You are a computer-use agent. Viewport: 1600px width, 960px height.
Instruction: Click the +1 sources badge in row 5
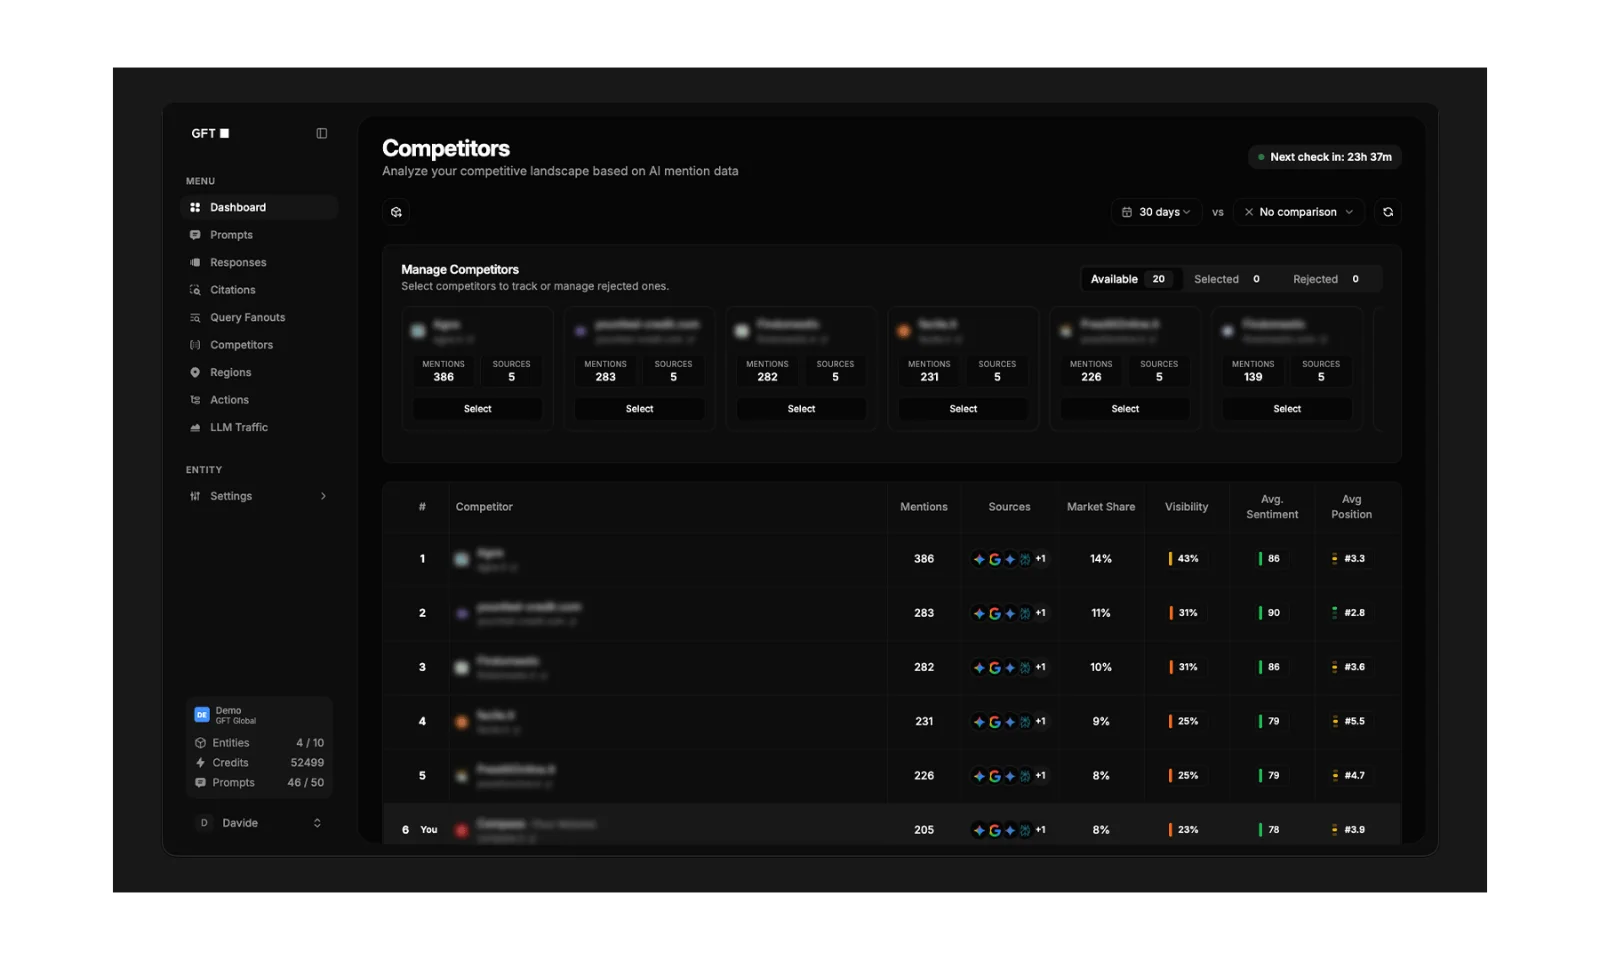tap(1041, 776)
